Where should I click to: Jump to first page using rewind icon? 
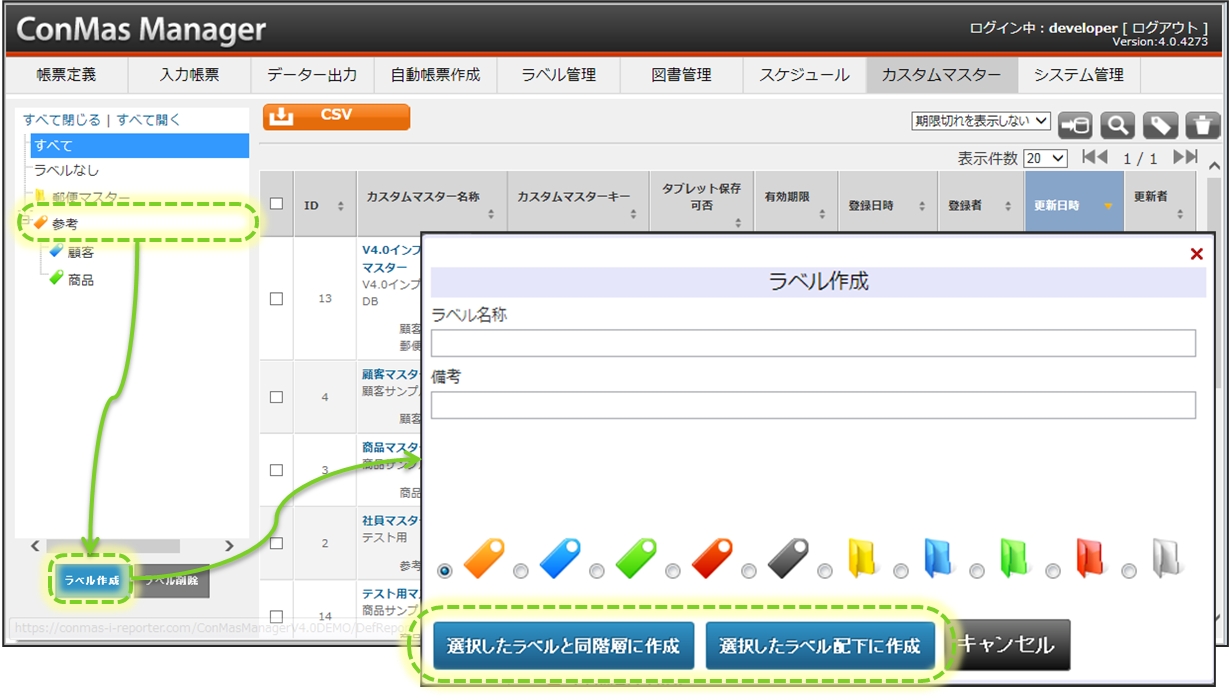coord(1095,157)
